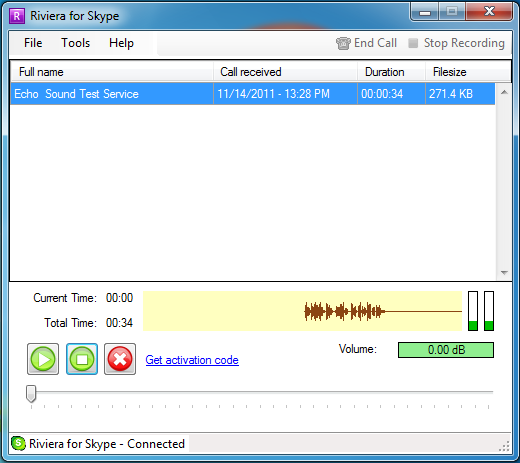This screenshot has width=520, height=463.
Task: Click the playback position slider thumb
Action: click(x=31, y=394)
